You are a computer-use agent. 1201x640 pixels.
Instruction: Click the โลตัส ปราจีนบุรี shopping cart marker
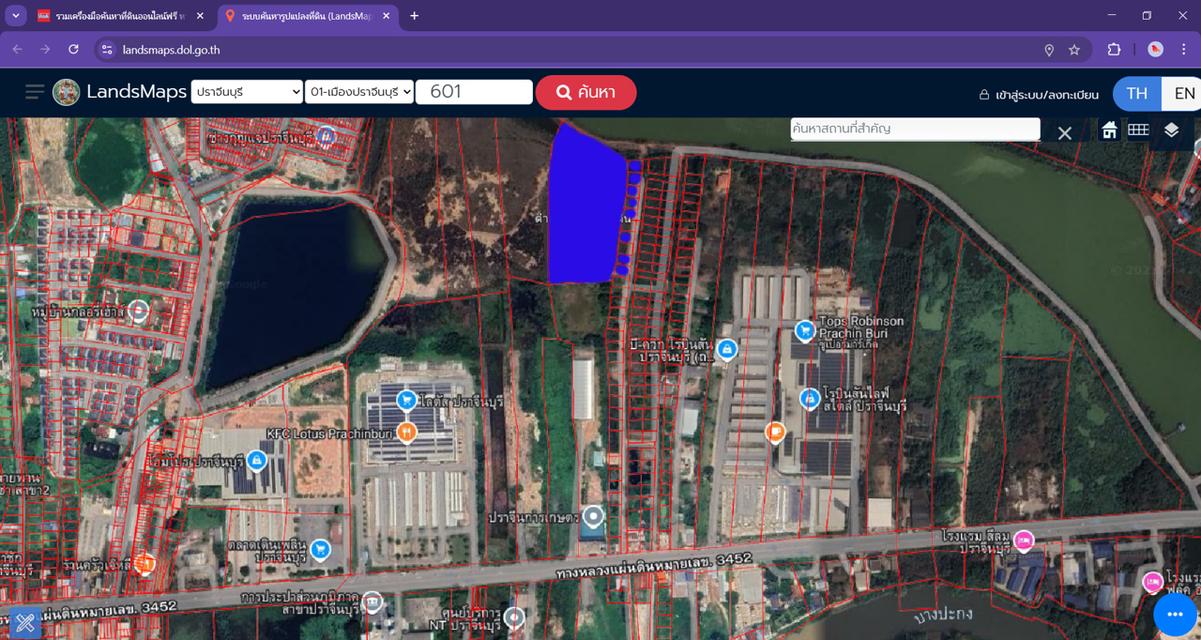tap(406, 400)
